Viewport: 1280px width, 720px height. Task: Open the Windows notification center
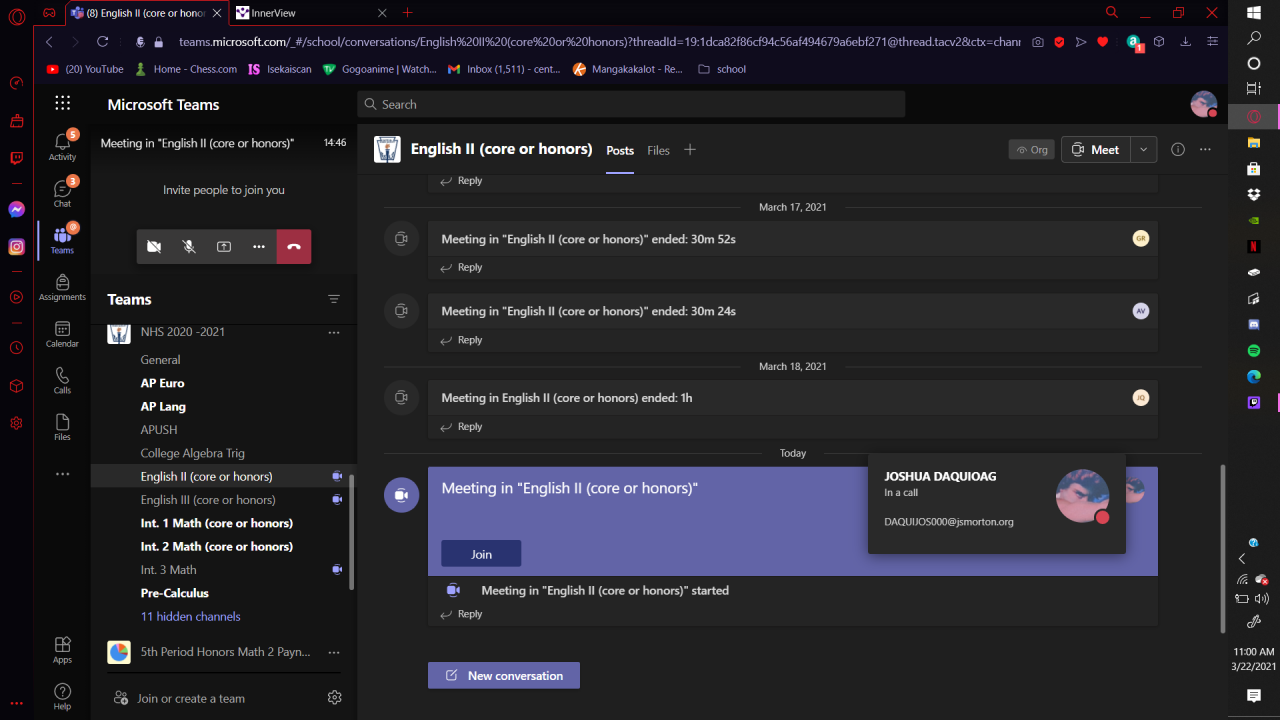(x=1254, y=695)
